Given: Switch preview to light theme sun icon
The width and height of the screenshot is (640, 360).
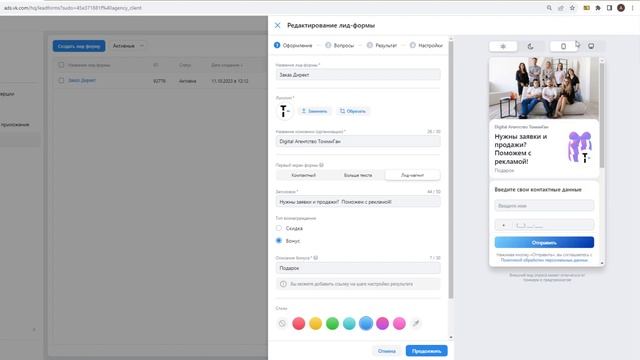Looking at the screenshot, I should (x=503, y=47).
